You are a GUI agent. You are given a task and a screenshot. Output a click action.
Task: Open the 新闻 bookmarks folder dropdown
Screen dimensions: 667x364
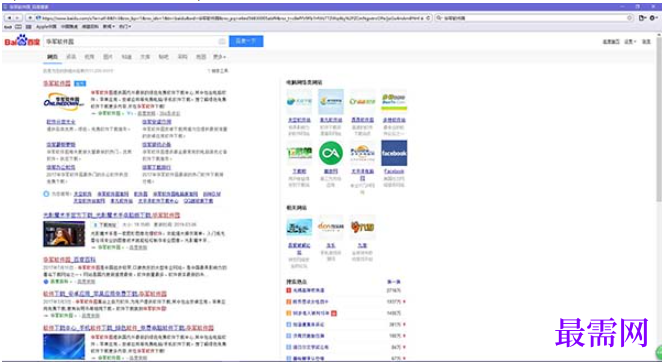point(109,26)
